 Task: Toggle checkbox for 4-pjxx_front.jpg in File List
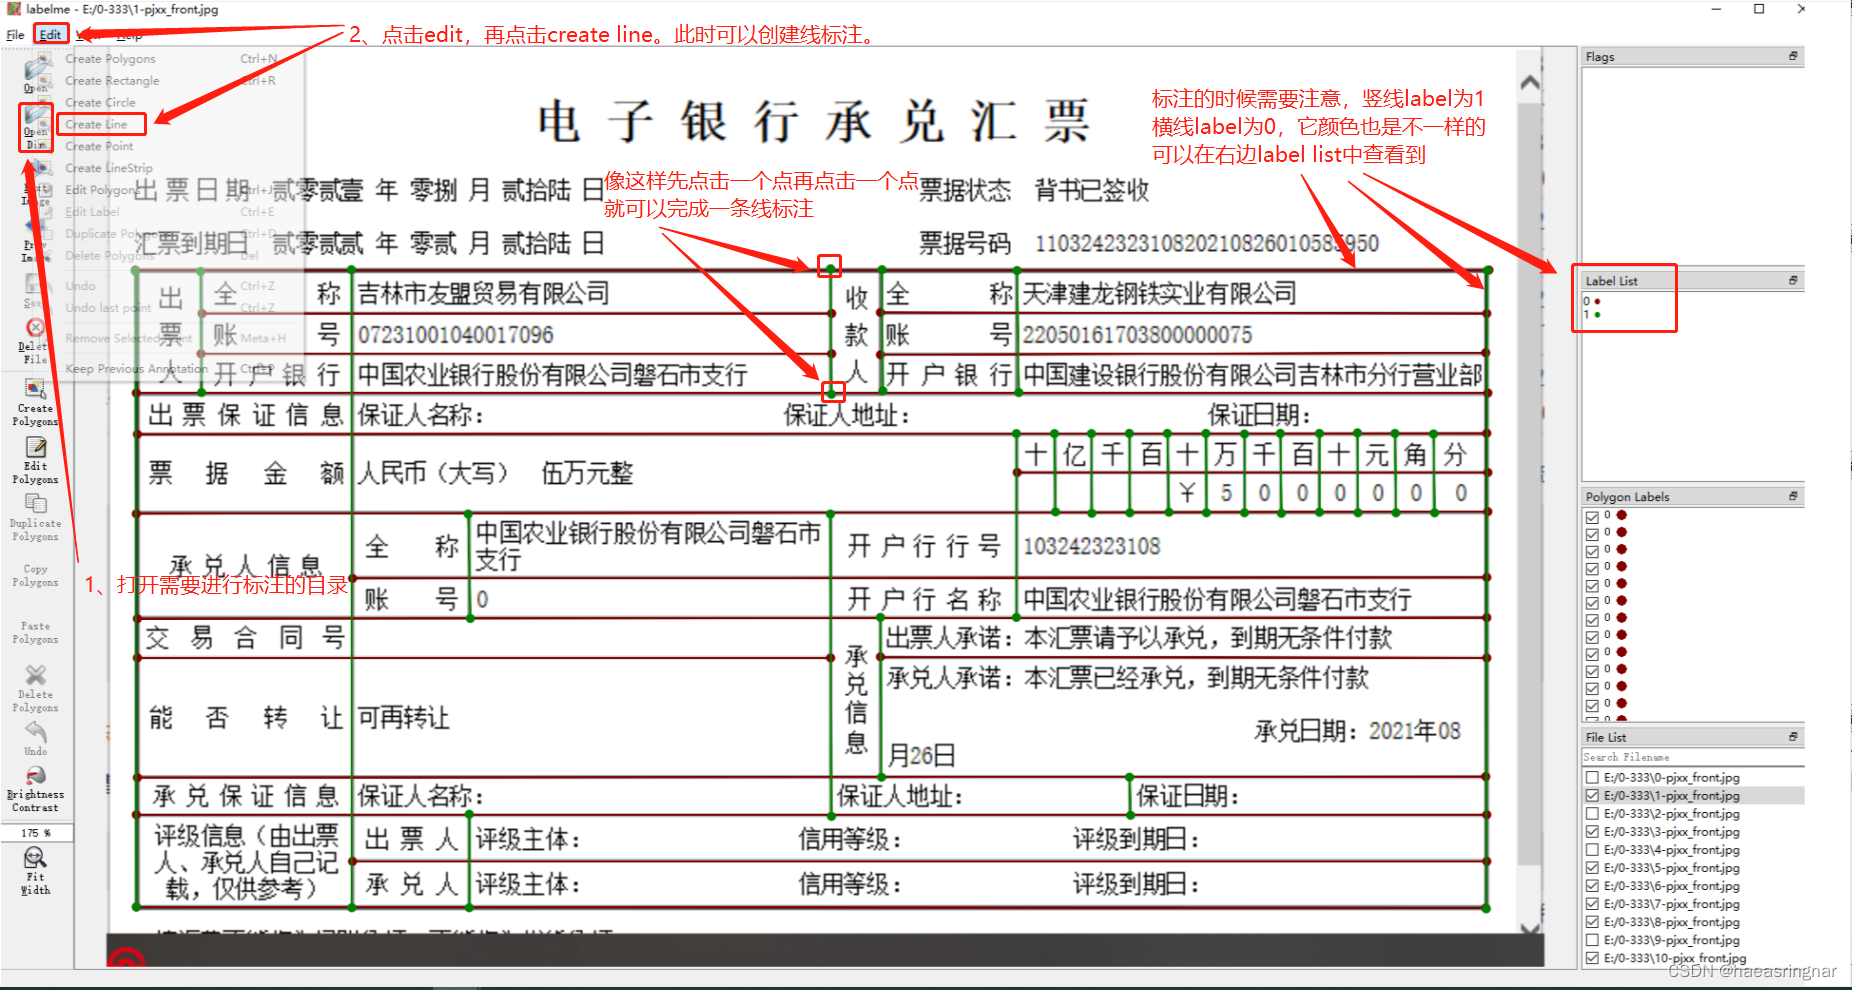(1592, 849)
